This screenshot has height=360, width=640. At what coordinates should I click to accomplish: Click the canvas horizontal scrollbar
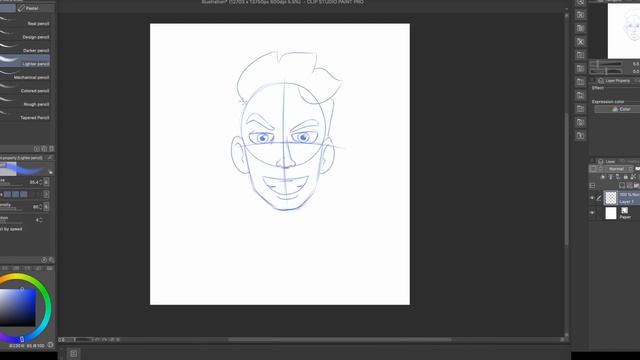point(340,339)
